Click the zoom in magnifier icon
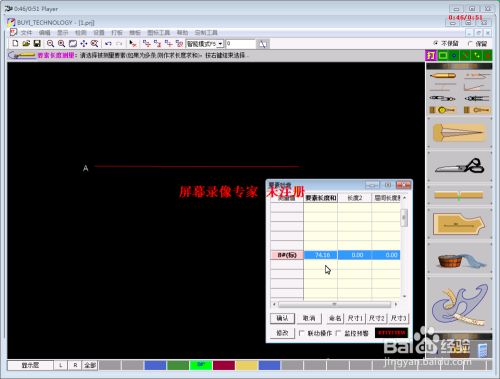Image resolution: width=500 pixels, height=379 pixels. (x=61, y=43)
